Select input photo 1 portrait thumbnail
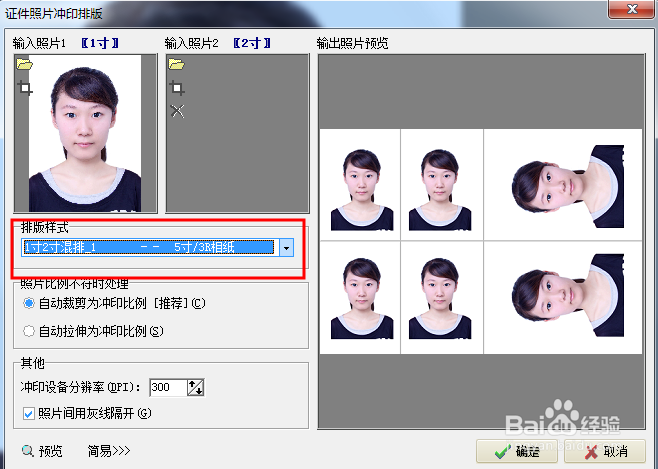The height and width of the screenshot is (469, 658). [x=85, y=133]
